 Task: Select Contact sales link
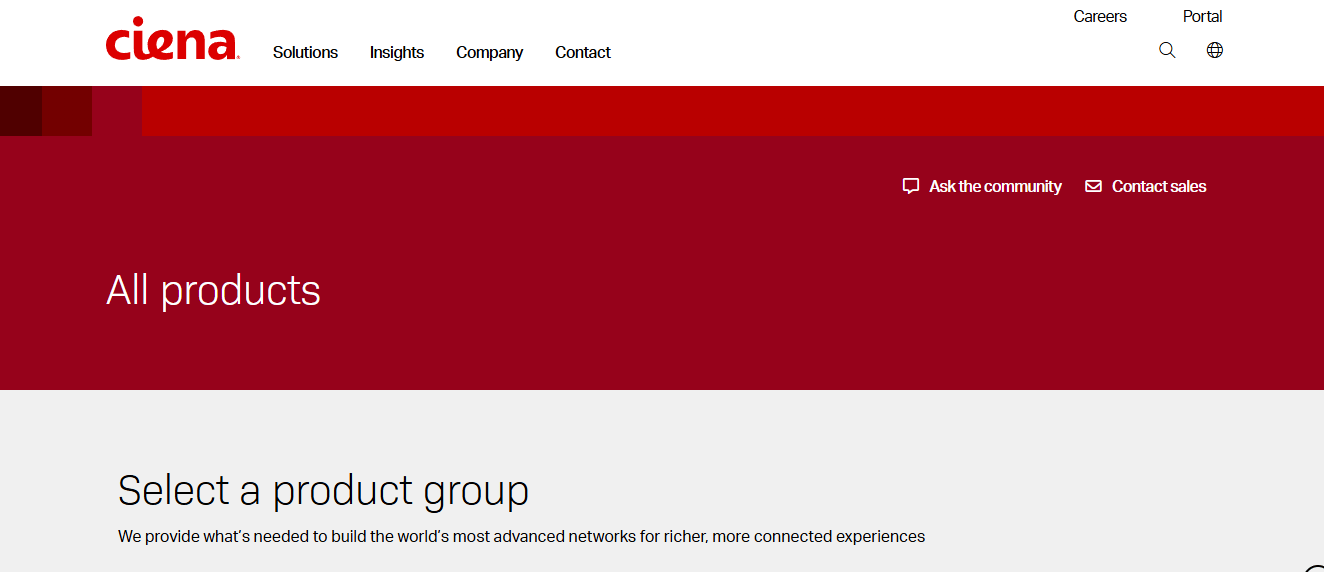coord(1159,186)
